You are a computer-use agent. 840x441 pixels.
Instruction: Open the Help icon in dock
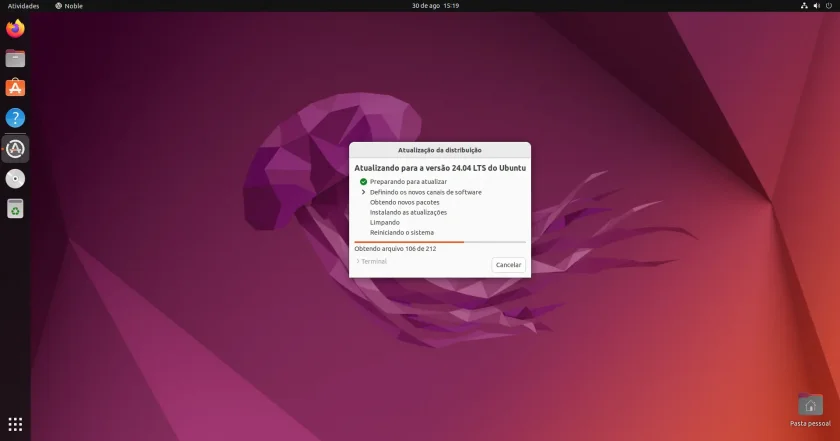pos(15,118)
